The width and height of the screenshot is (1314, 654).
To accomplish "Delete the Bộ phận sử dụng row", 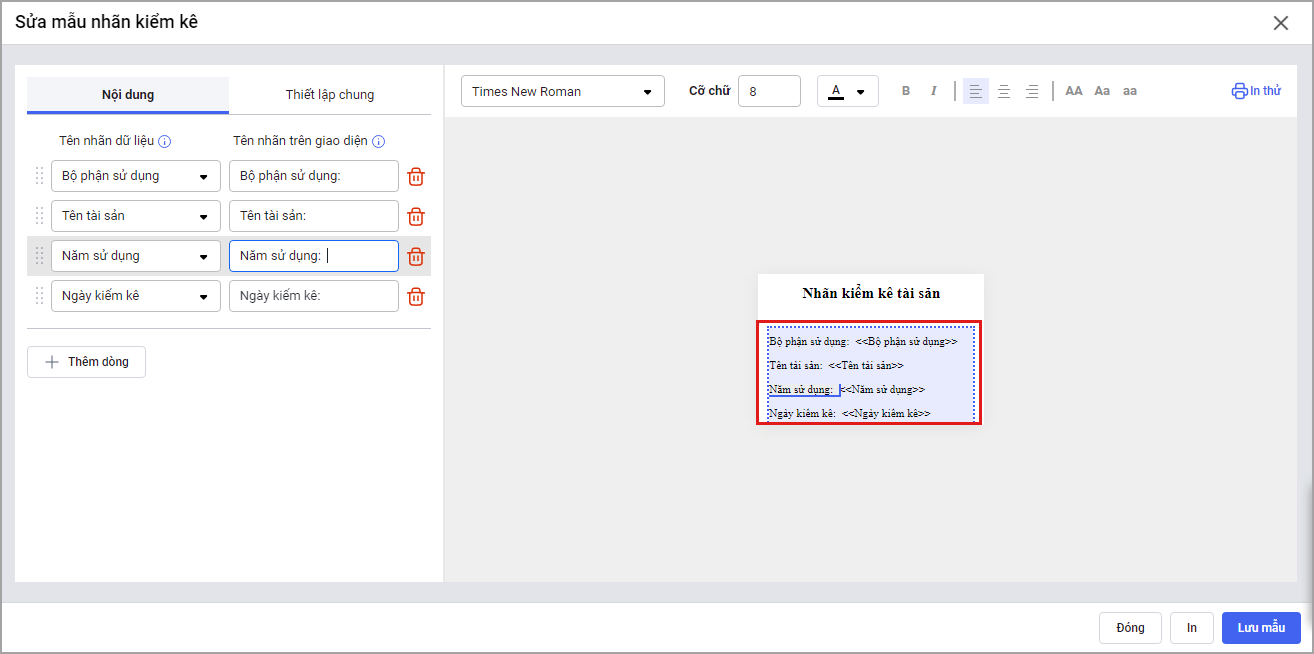I will (x=416, y=177).
